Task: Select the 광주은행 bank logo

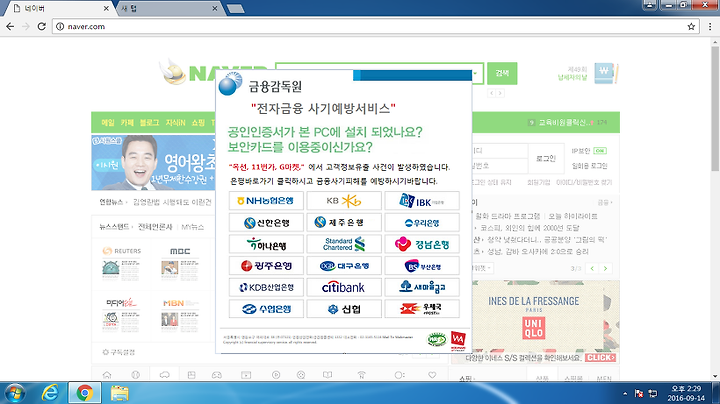Action: point(266,266)
